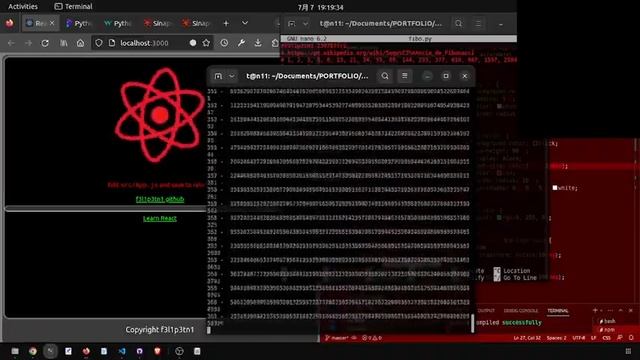The image size is (640, 360).
Task: Change the UTF-8 file encoding
Action: coord(579,338)
